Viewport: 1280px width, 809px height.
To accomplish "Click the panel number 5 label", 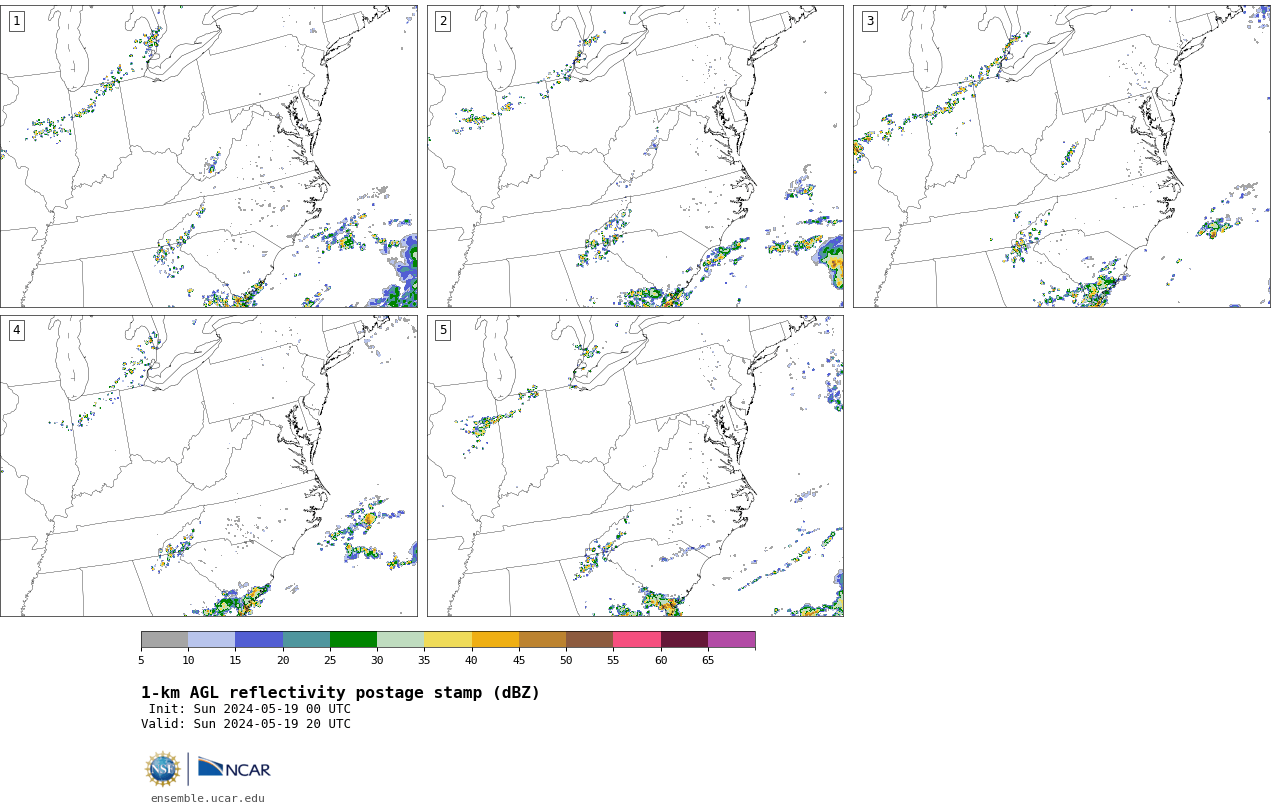I will point(443,330).
